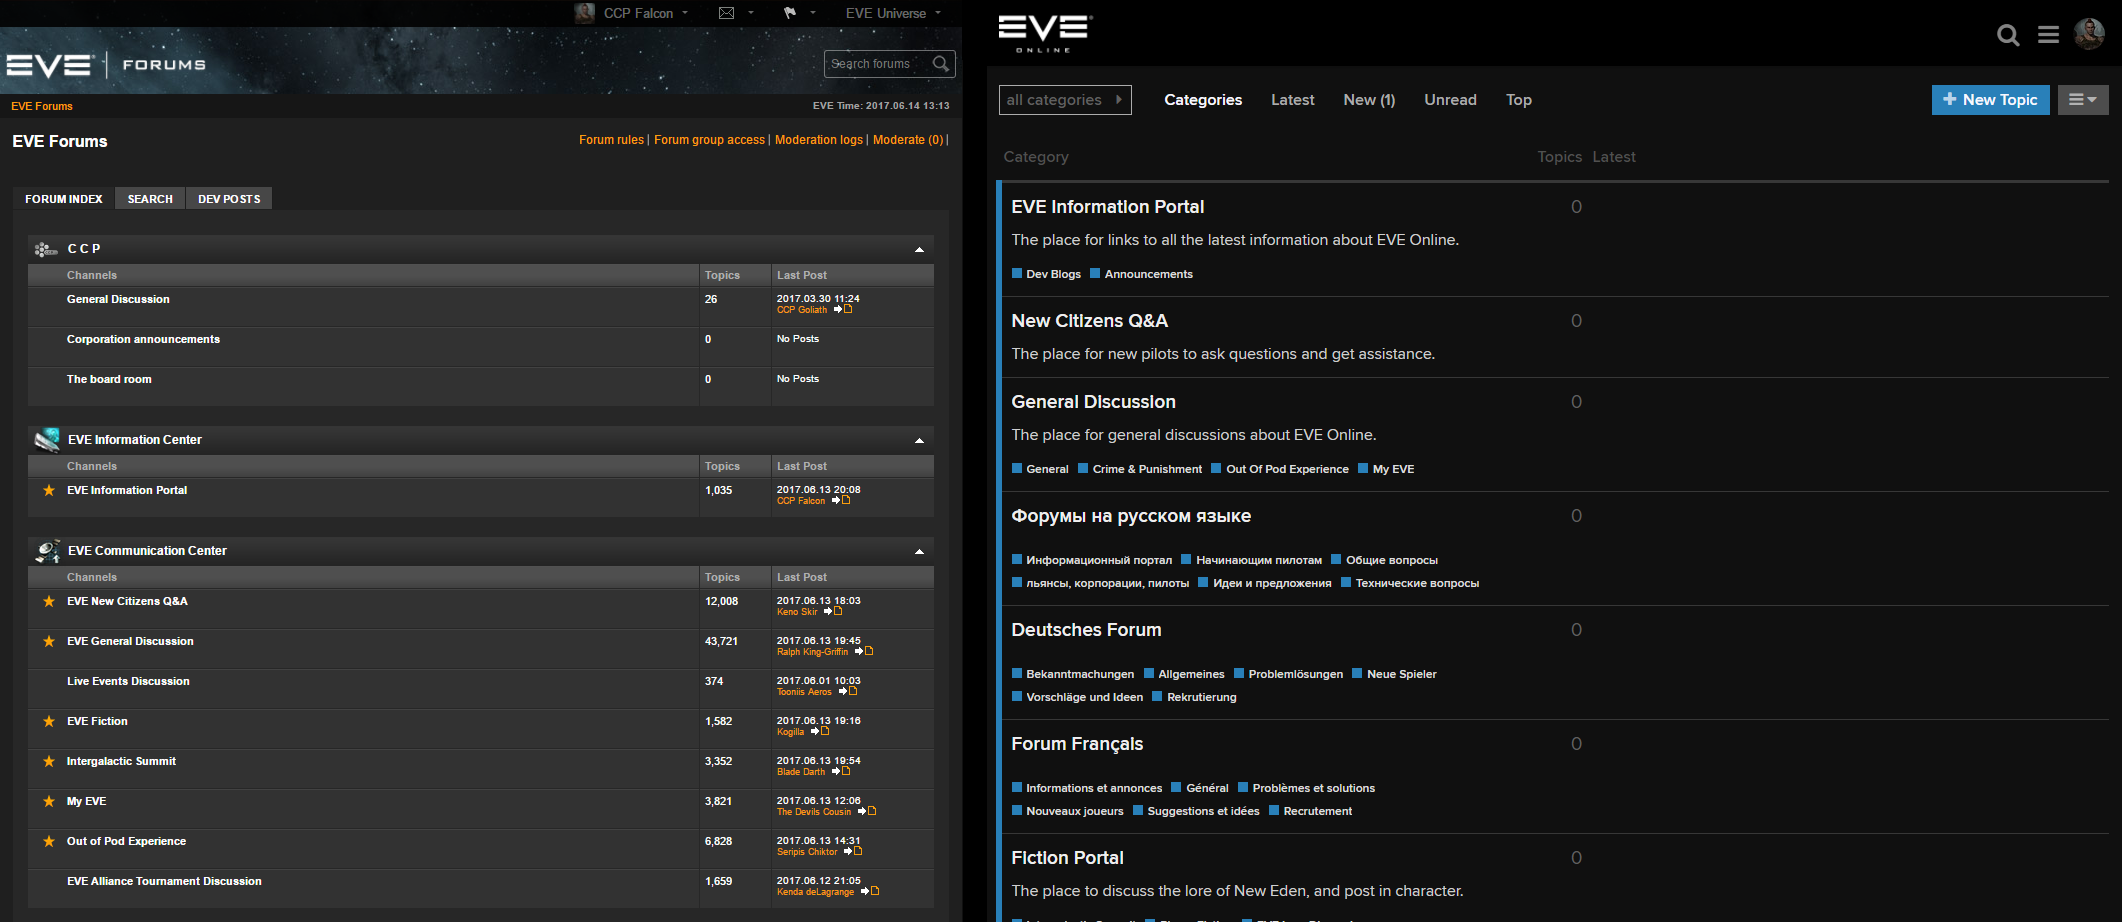This screenshot has width=2122, height=922.
Task: Click the EVE Information Center section icon
Action: [47, 440]
